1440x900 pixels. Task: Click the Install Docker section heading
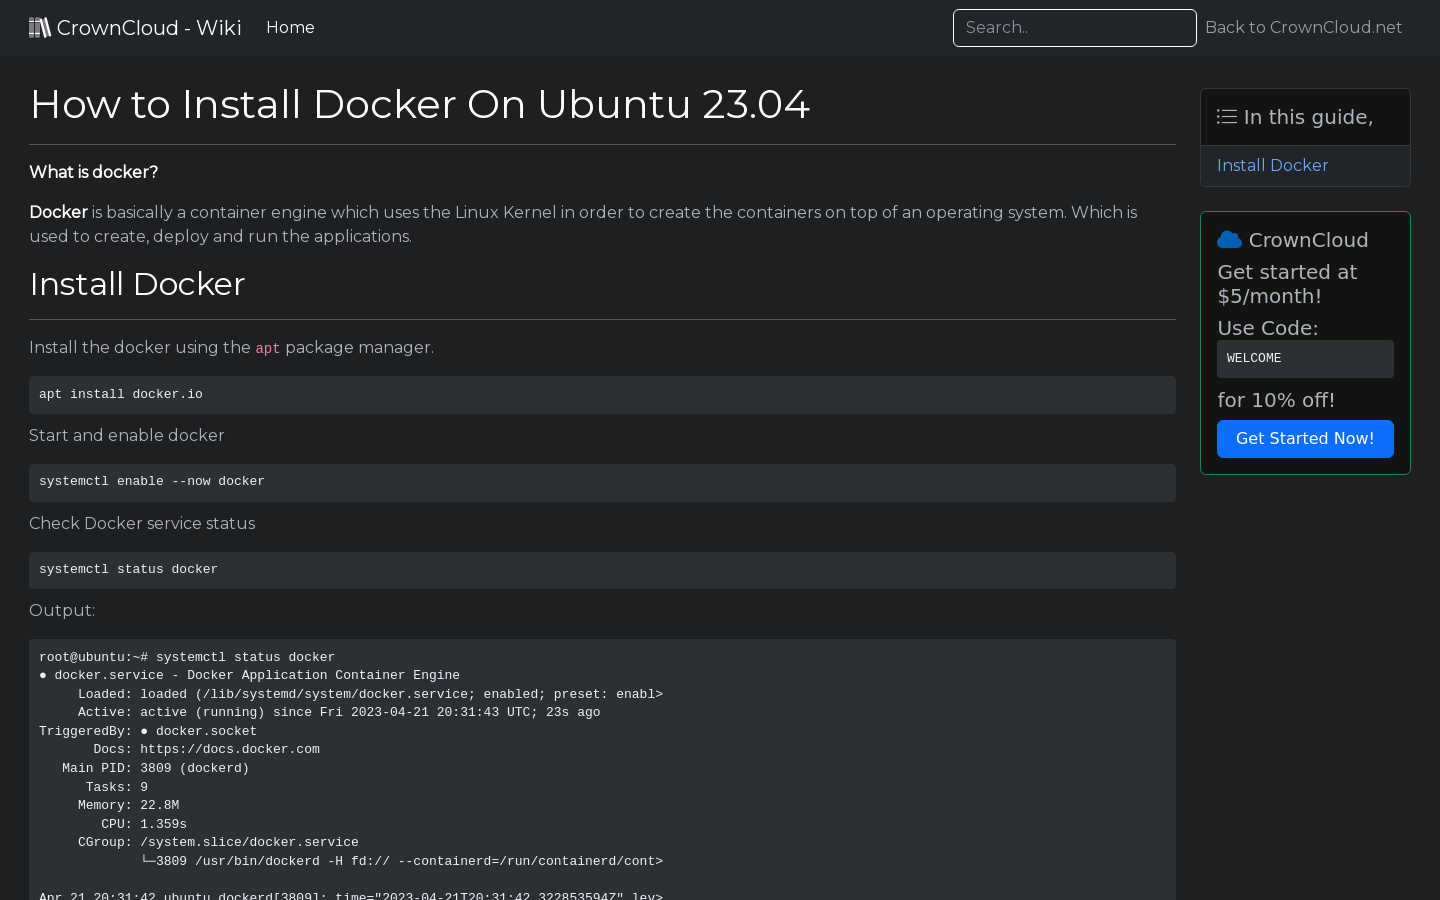click(137, 284)
